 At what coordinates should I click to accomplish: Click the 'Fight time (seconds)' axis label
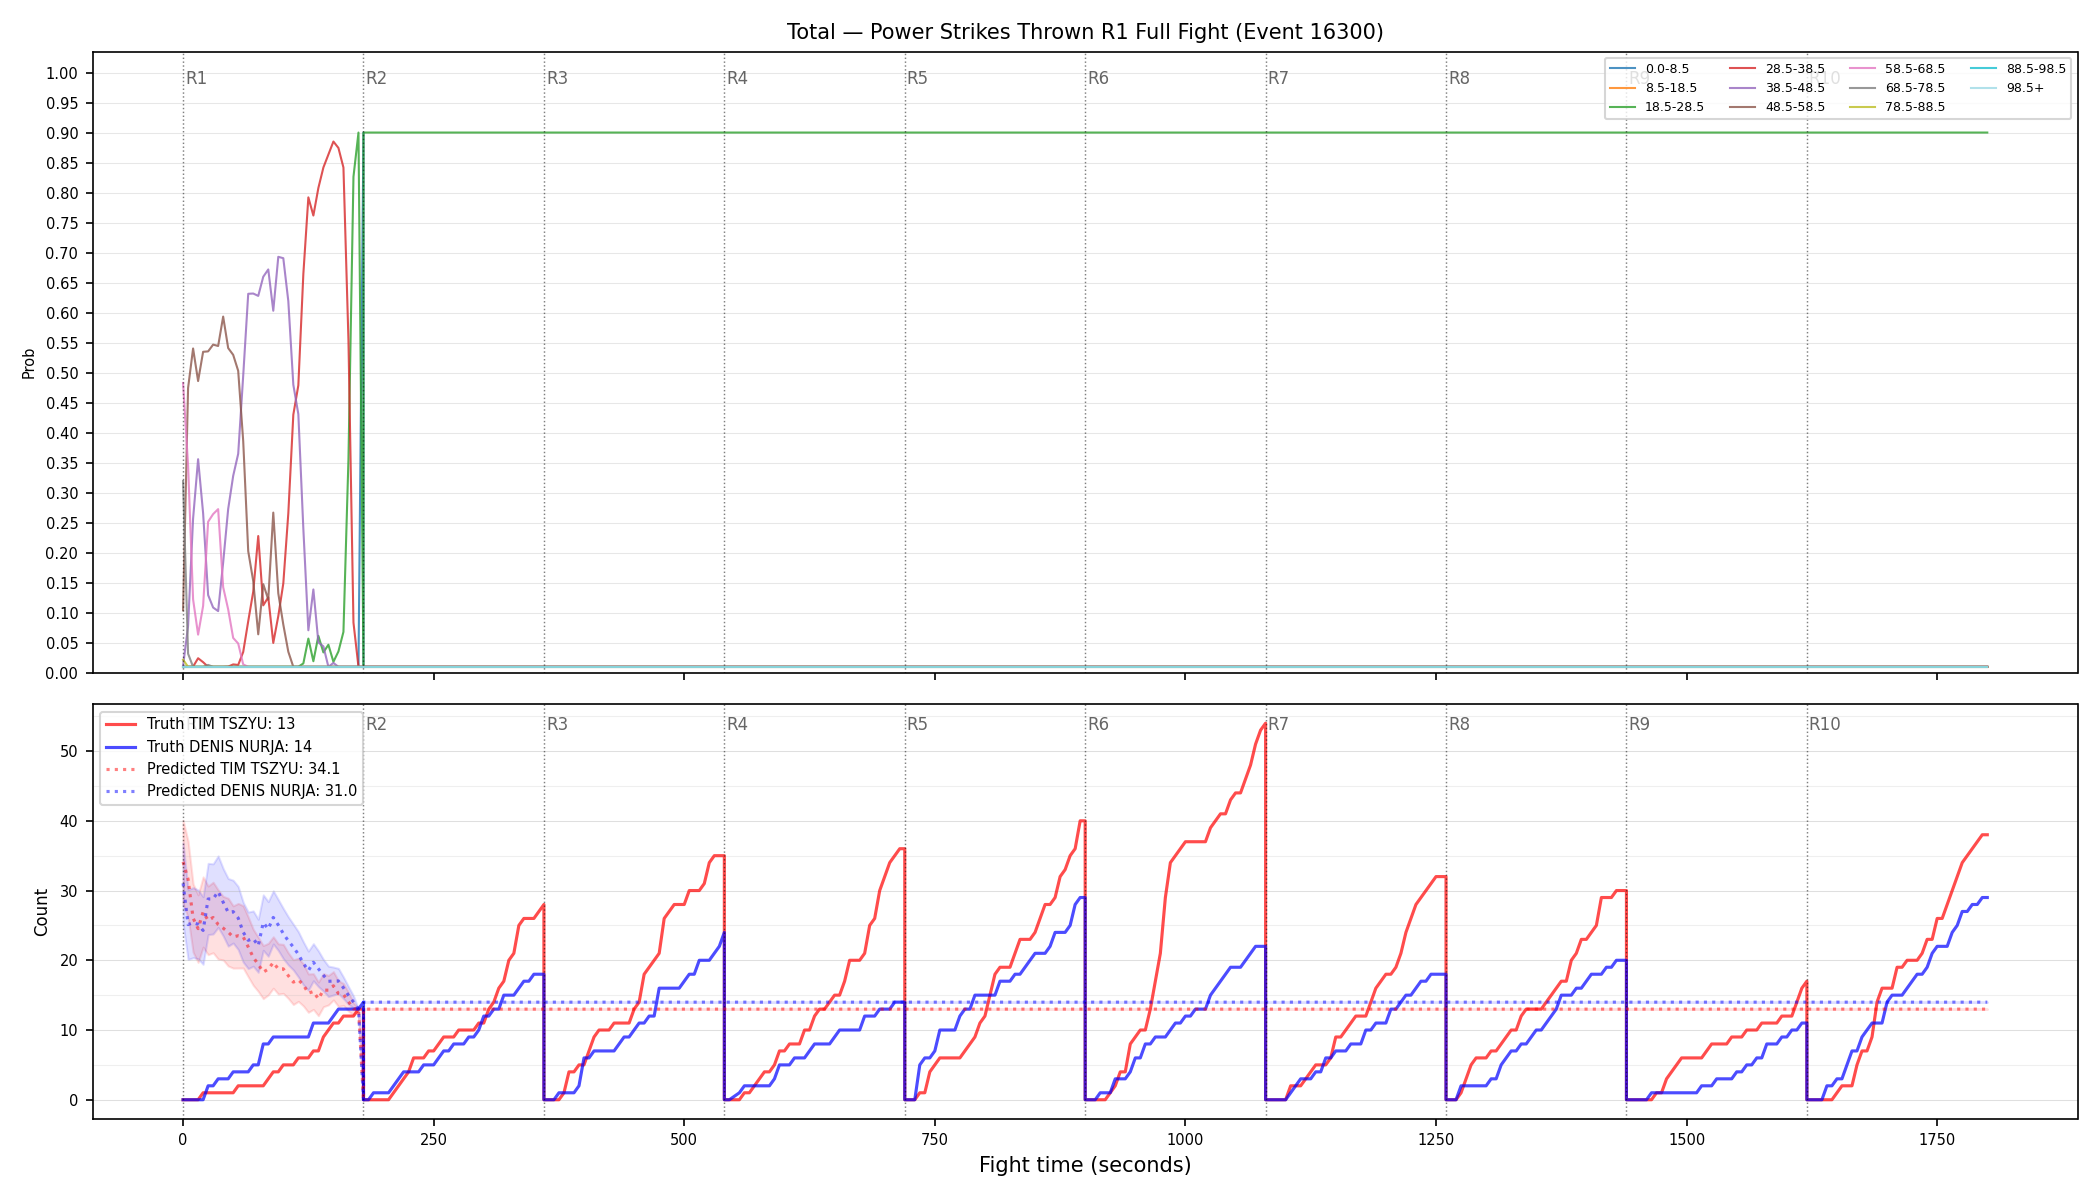point(1085,1165)
